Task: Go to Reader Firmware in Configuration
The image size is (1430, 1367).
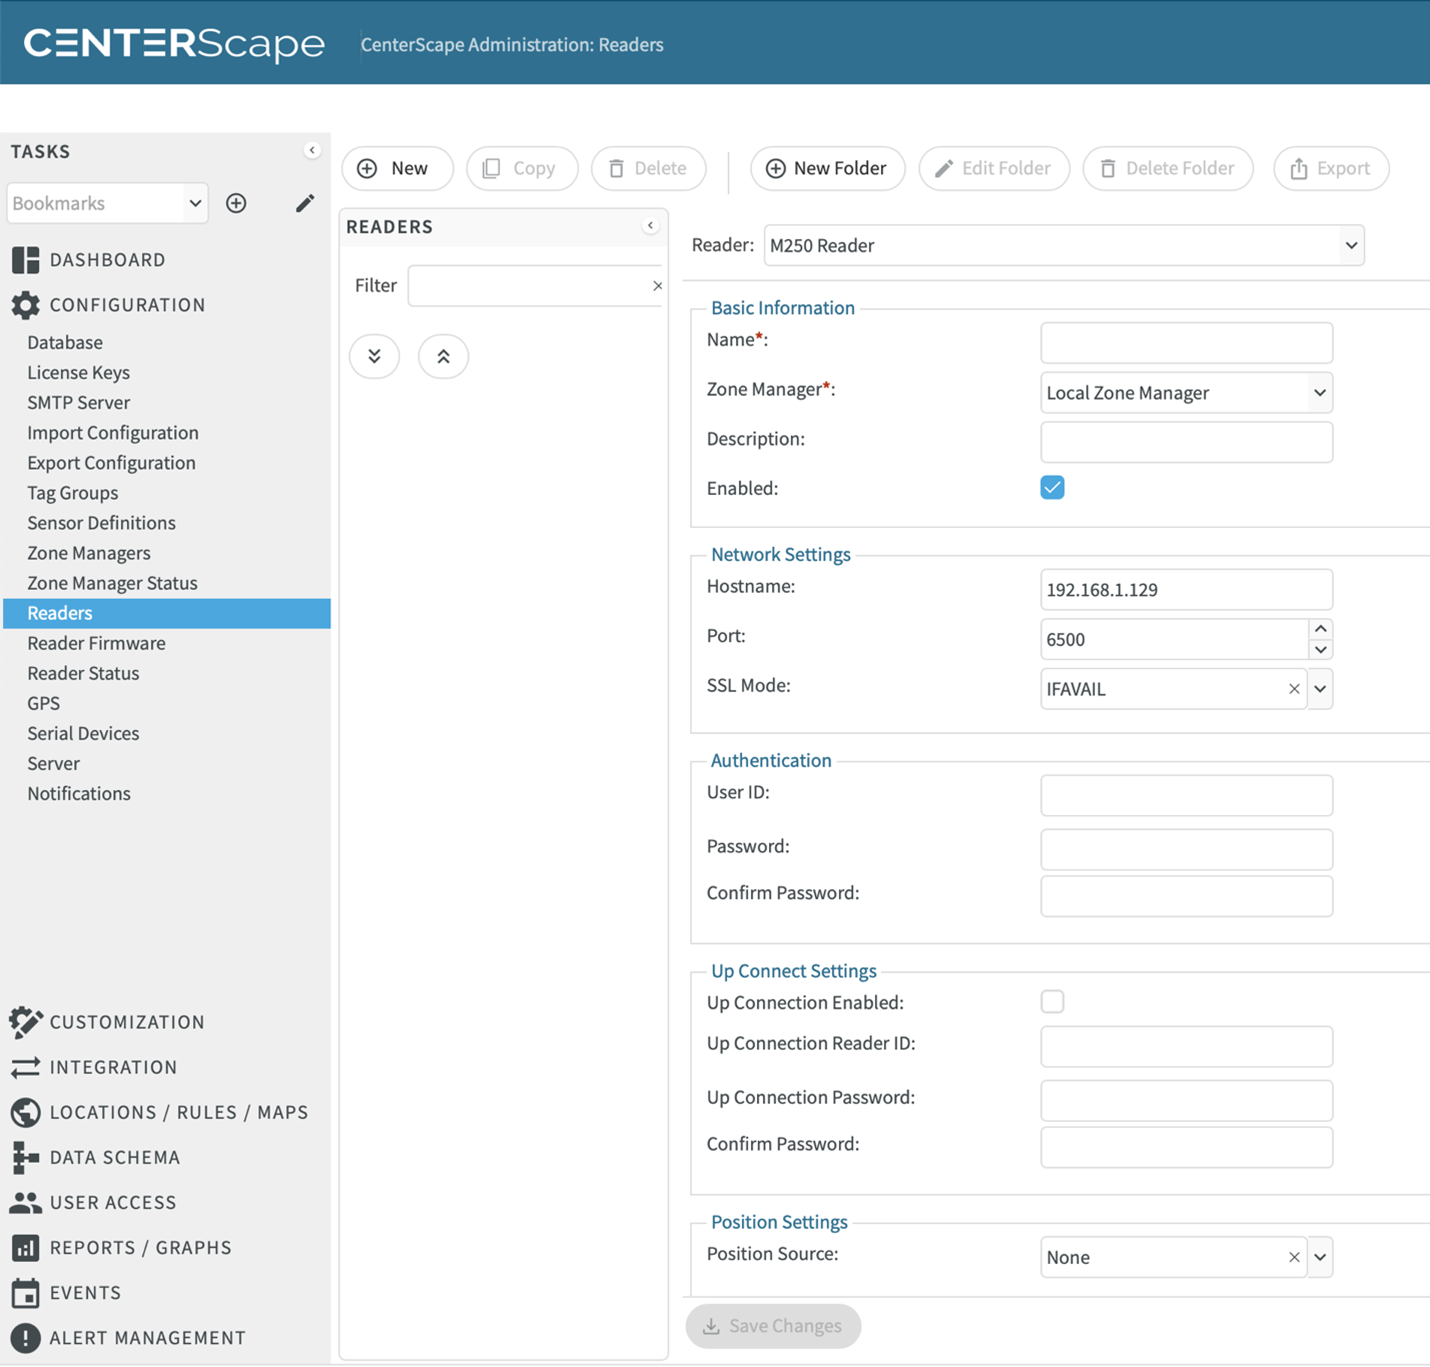Action: pyautogui.click(x=96, y=643)
